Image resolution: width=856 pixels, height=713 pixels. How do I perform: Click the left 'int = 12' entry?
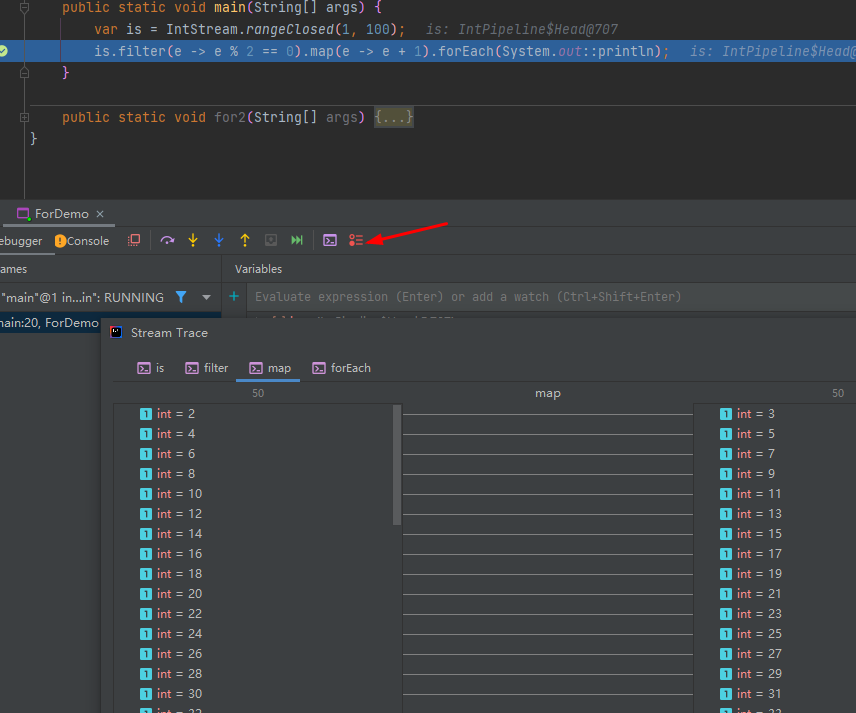(171, 514)
